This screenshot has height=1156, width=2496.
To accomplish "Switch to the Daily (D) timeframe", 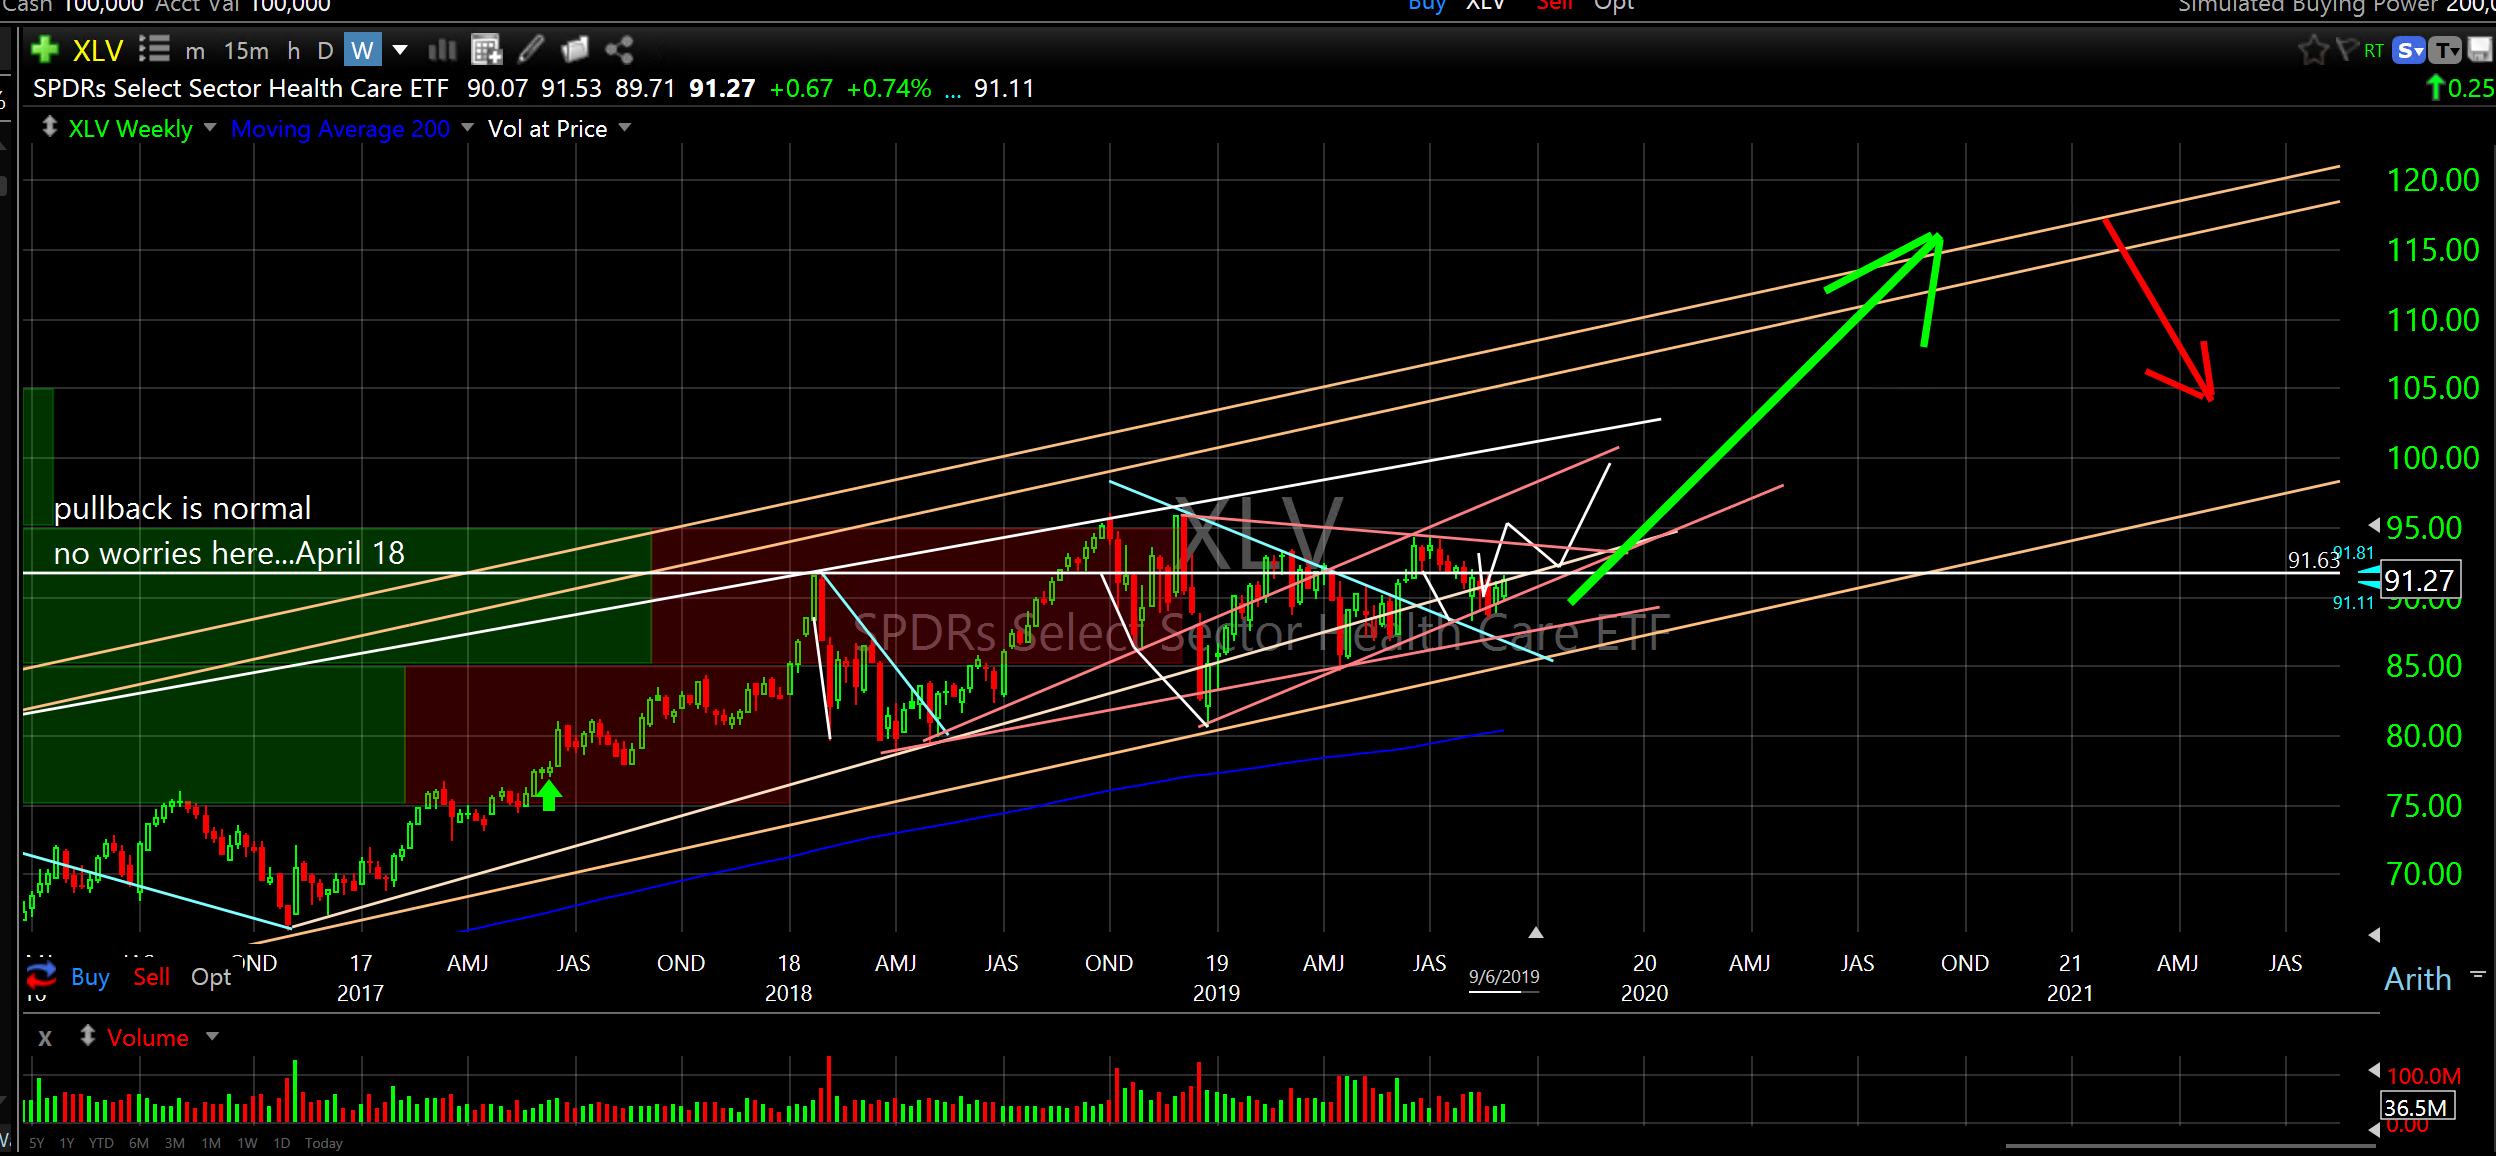I will tap(325, 50).
